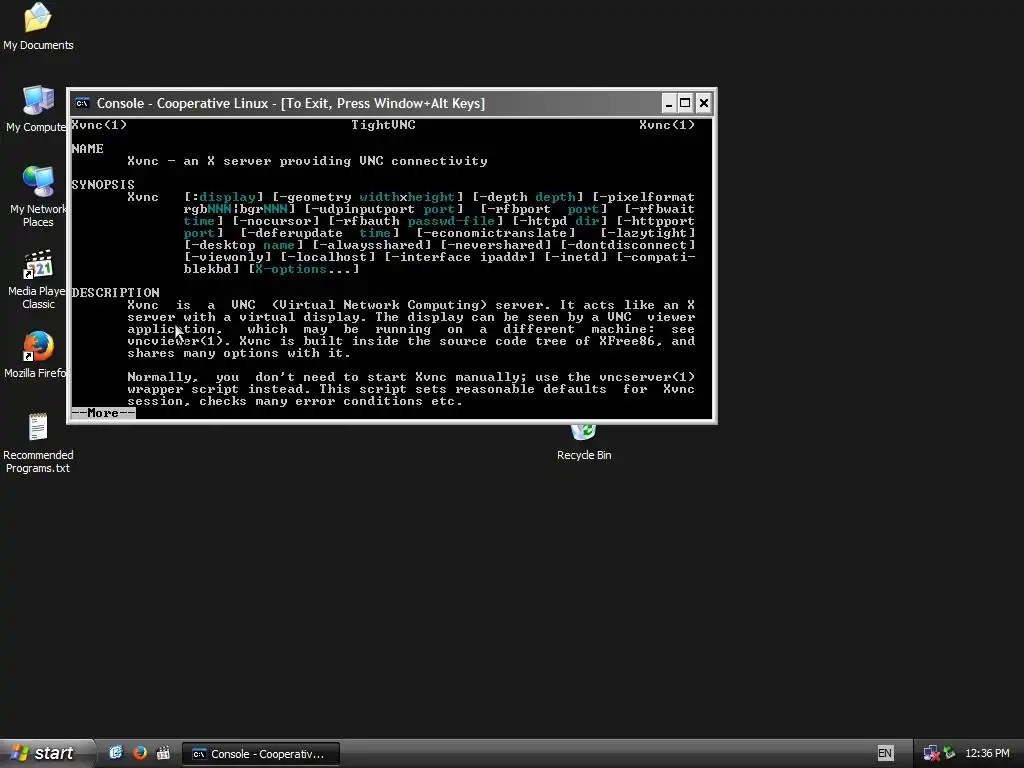Click the XFree86 word in description
The height and width of the screenshot is (768, 1024).
click(x=628, y=341)
